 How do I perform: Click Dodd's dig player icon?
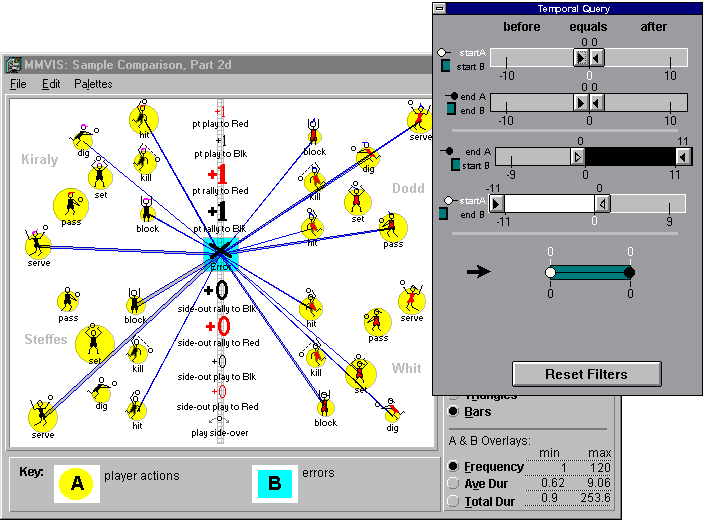368,155
